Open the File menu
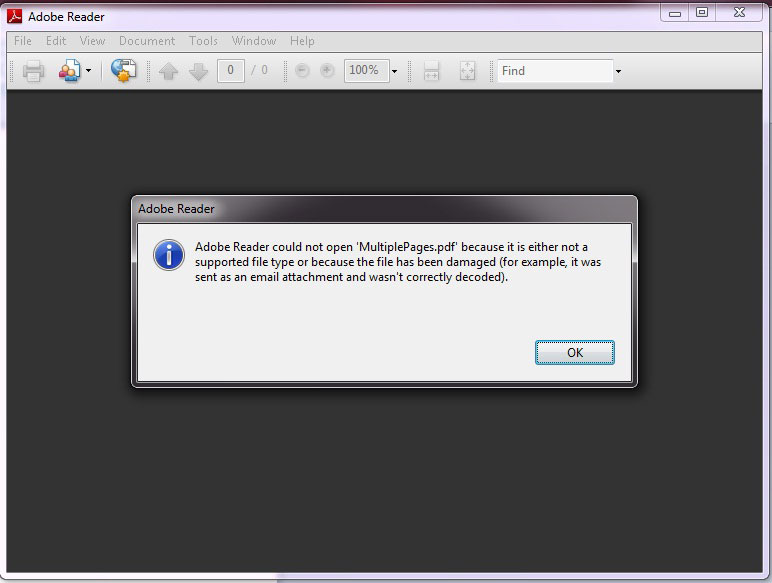This screenshot has height=583, width=772. click(22, 41)
